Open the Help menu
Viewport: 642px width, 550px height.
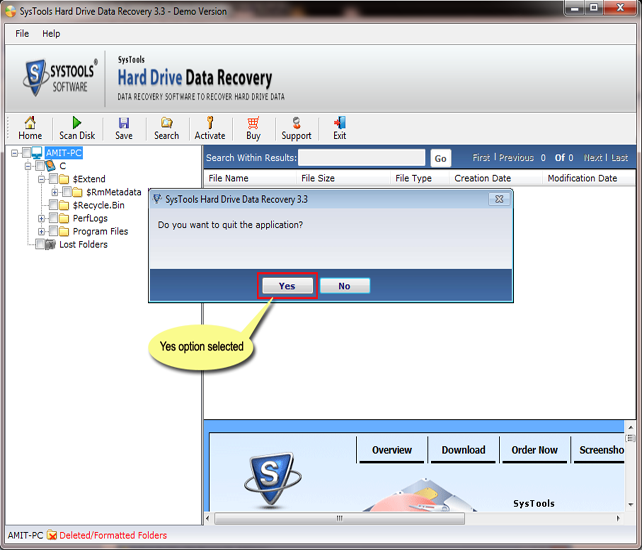pyautogui.click(x=51, y=34)
